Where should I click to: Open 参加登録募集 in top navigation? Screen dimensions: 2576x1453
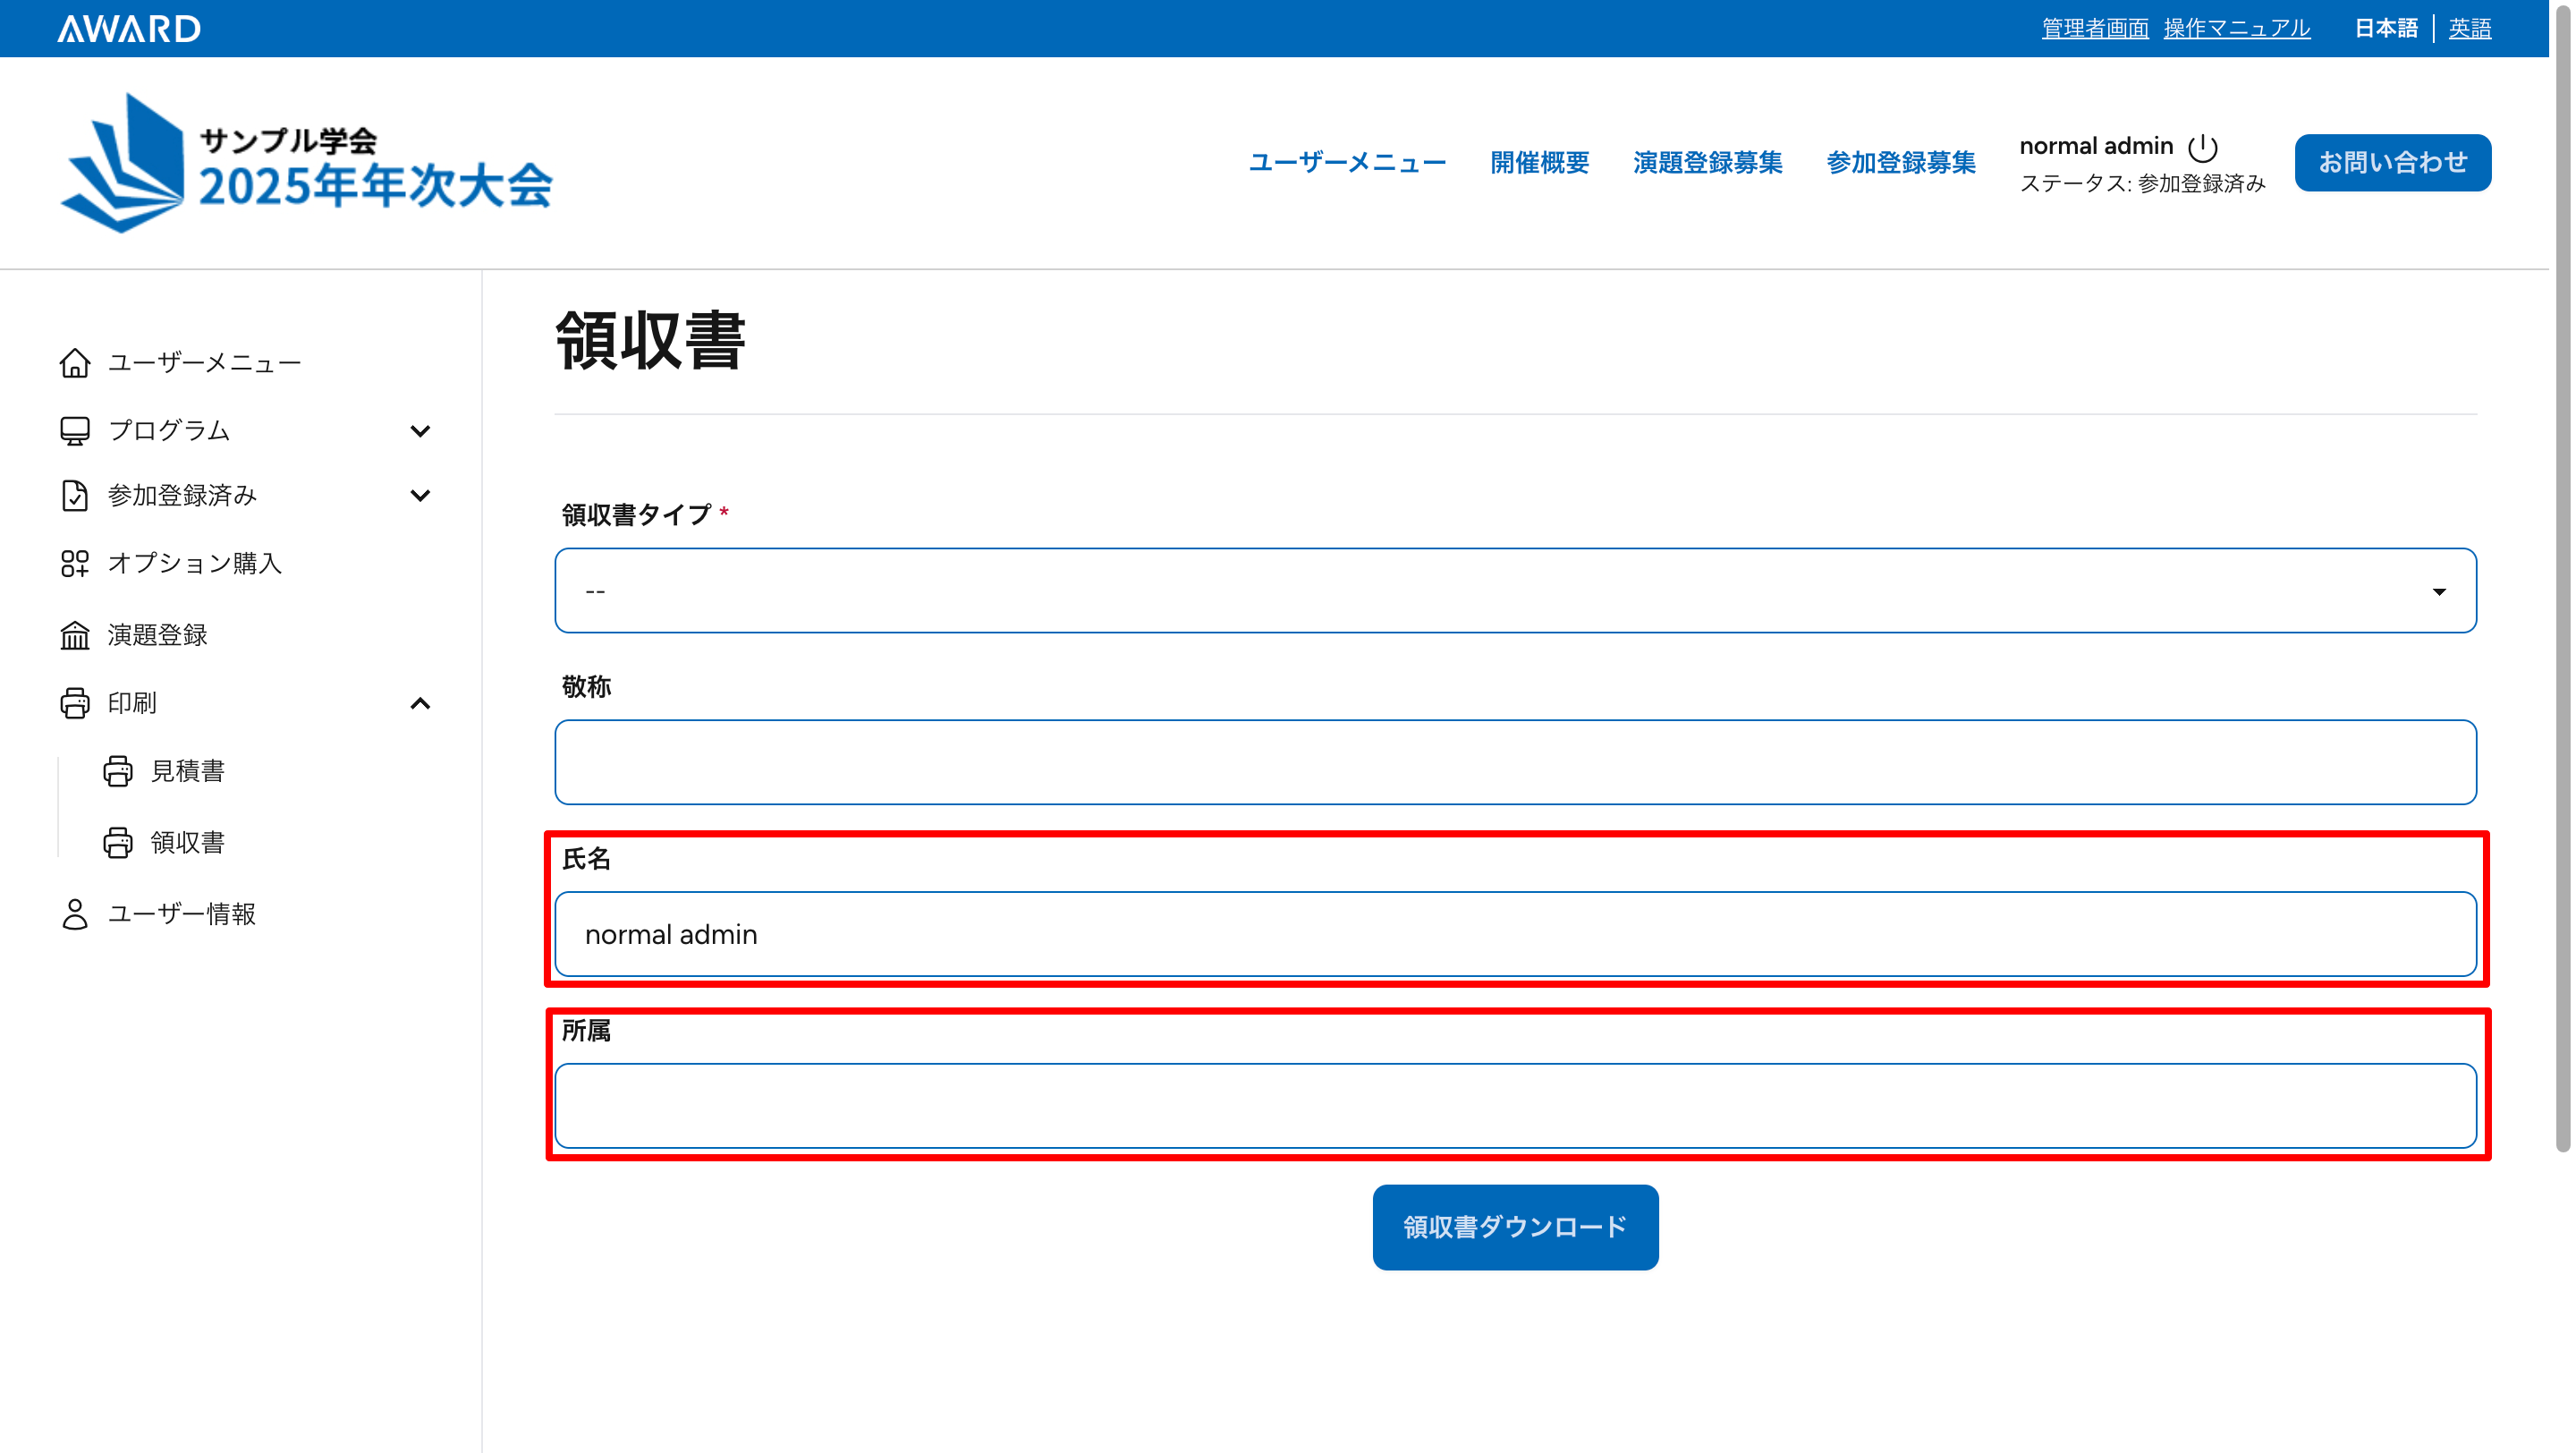click(1900, 163)
